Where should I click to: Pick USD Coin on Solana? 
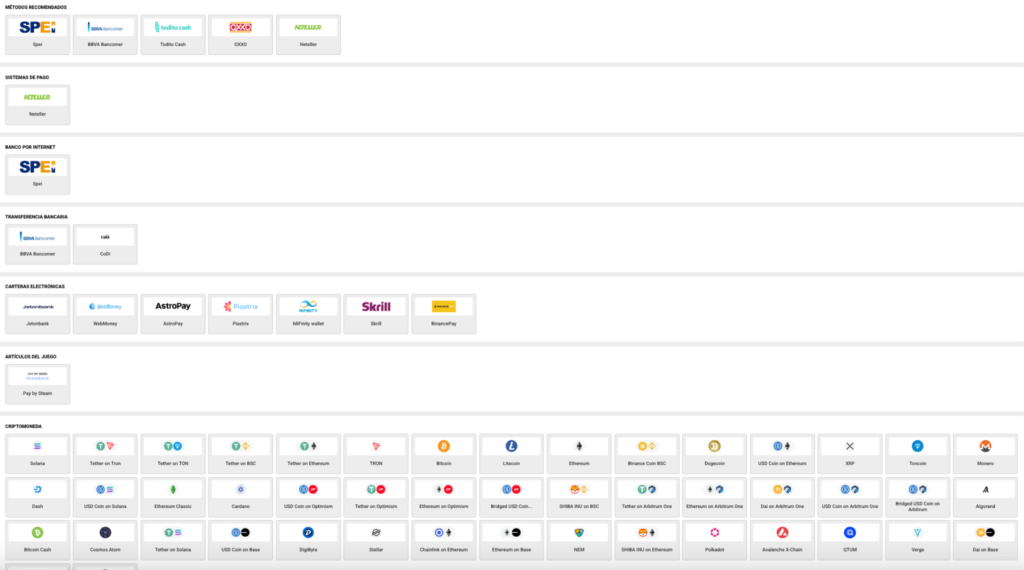click(105, 497)
